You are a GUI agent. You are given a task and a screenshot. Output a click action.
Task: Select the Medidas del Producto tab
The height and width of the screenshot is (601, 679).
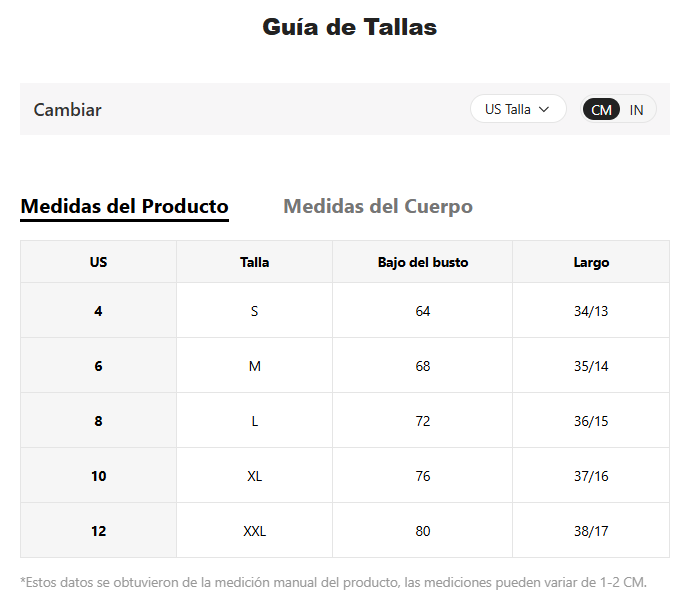[124, 206]
